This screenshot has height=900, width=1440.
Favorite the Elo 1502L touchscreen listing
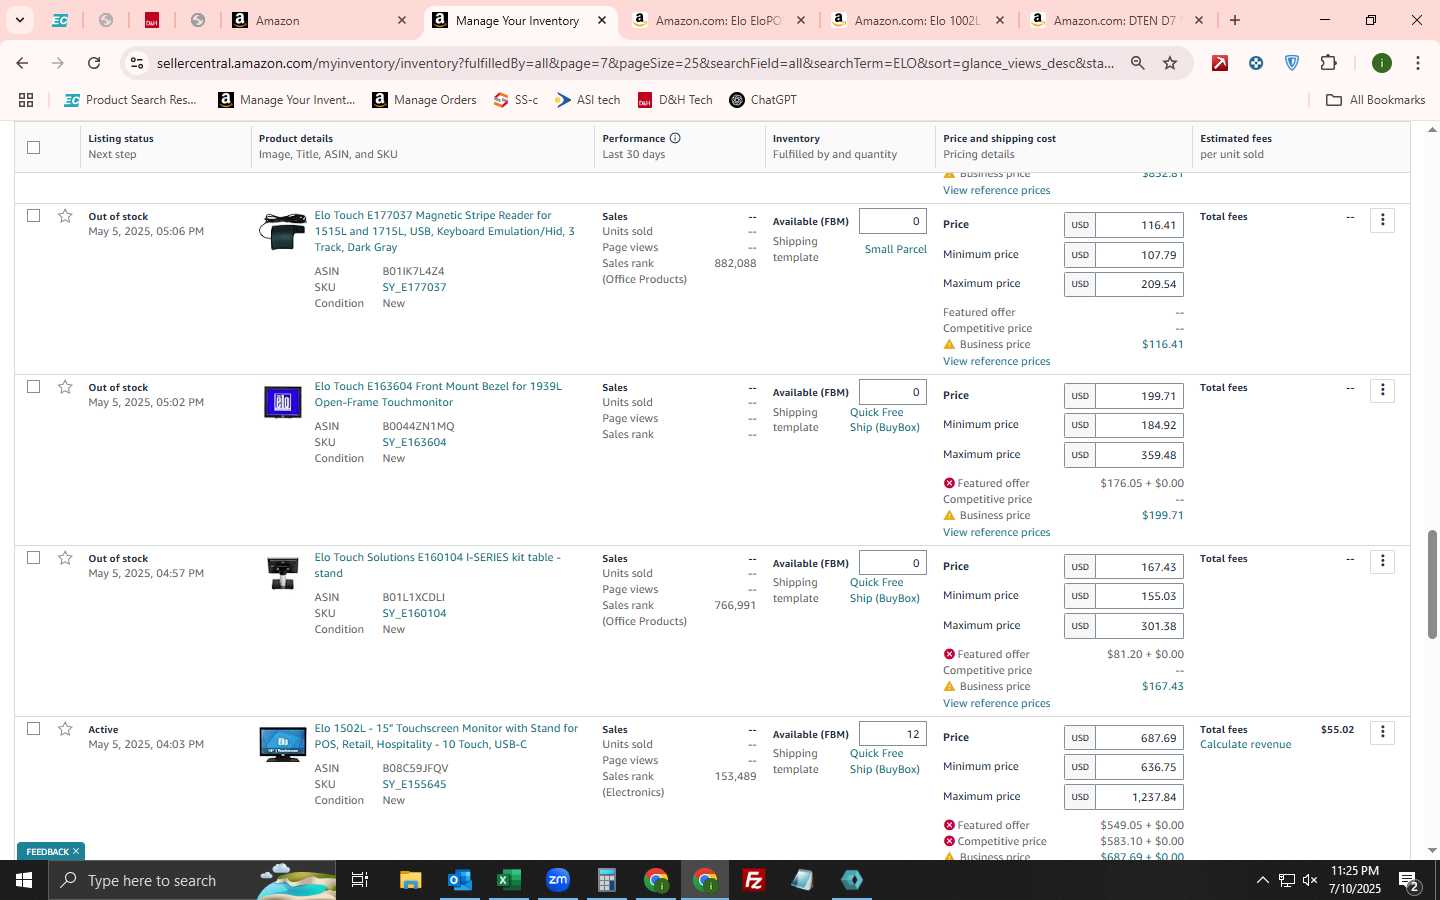tap(65, 729)
